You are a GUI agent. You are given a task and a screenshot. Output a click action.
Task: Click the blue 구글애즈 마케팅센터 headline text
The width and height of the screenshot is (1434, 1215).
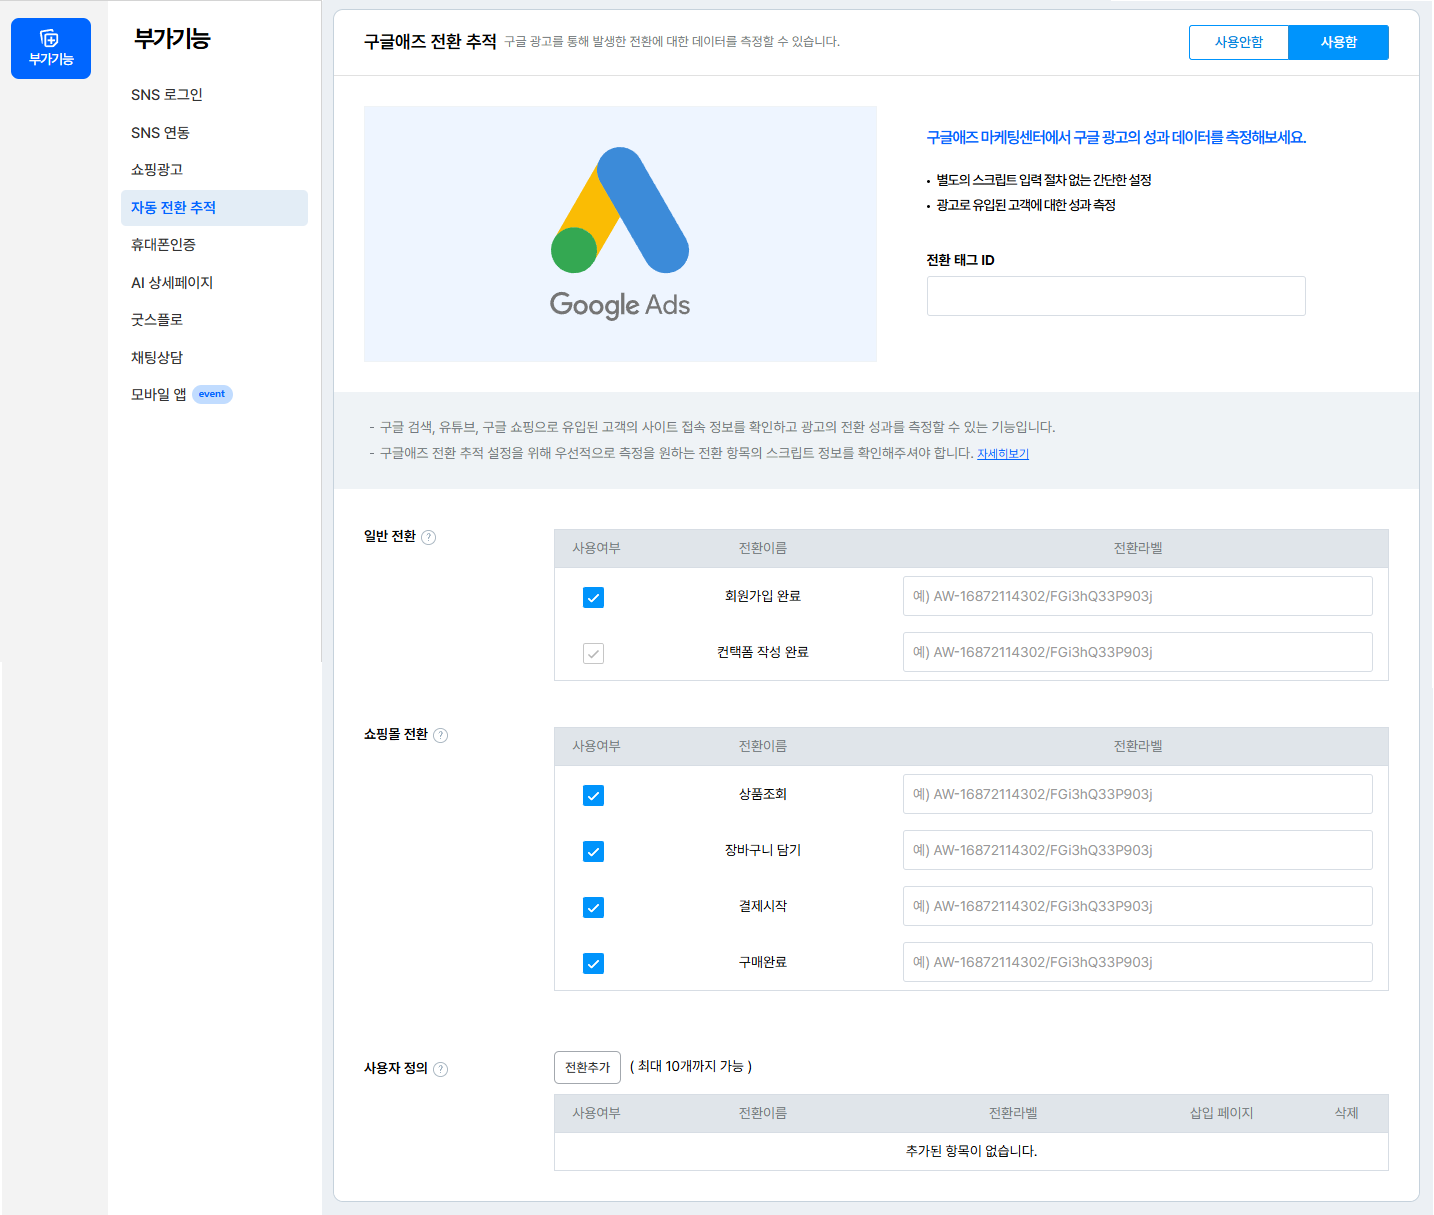[x=1116, y=137]
